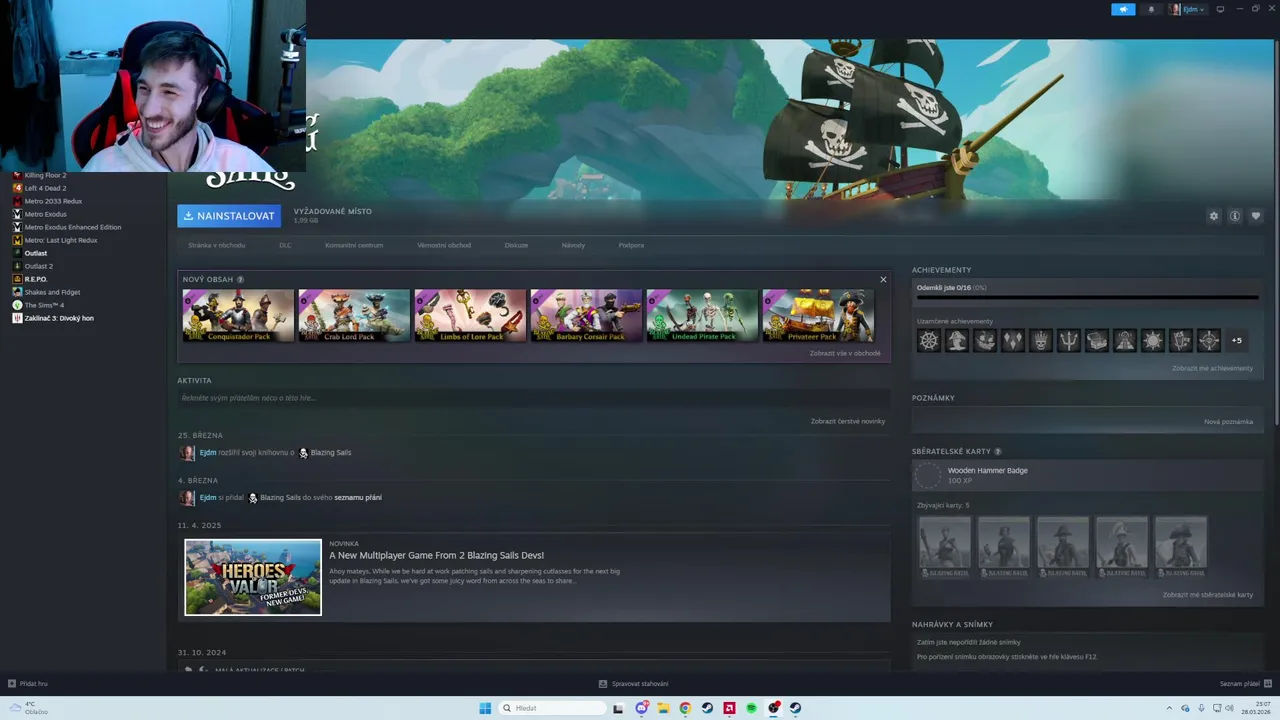
Task: Open Chrome from the taskbar
Action: [685, 708]
